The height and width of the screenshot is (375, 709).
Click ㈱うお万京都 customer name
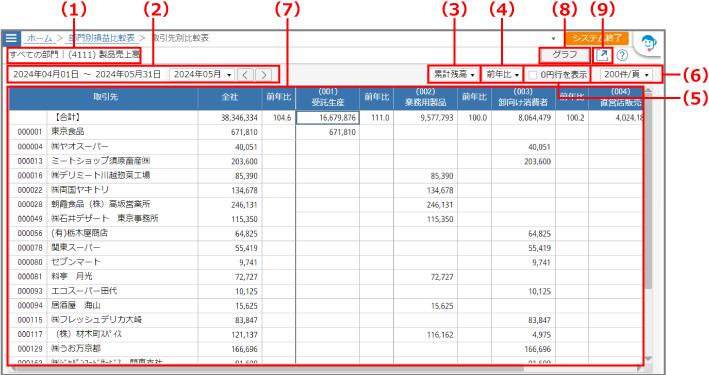76,349
